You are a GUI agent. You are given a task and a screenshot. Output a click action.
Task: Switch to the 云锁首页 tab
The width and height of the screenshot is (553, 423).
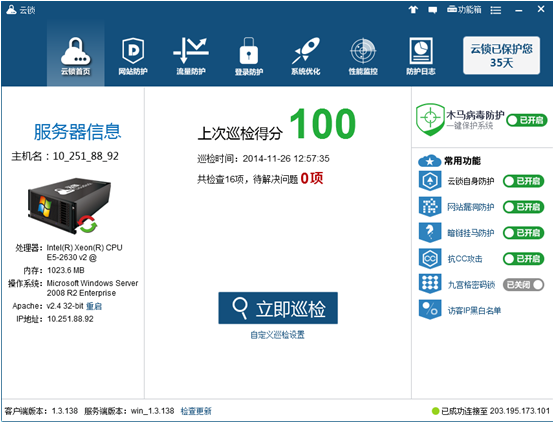point(75,54)
